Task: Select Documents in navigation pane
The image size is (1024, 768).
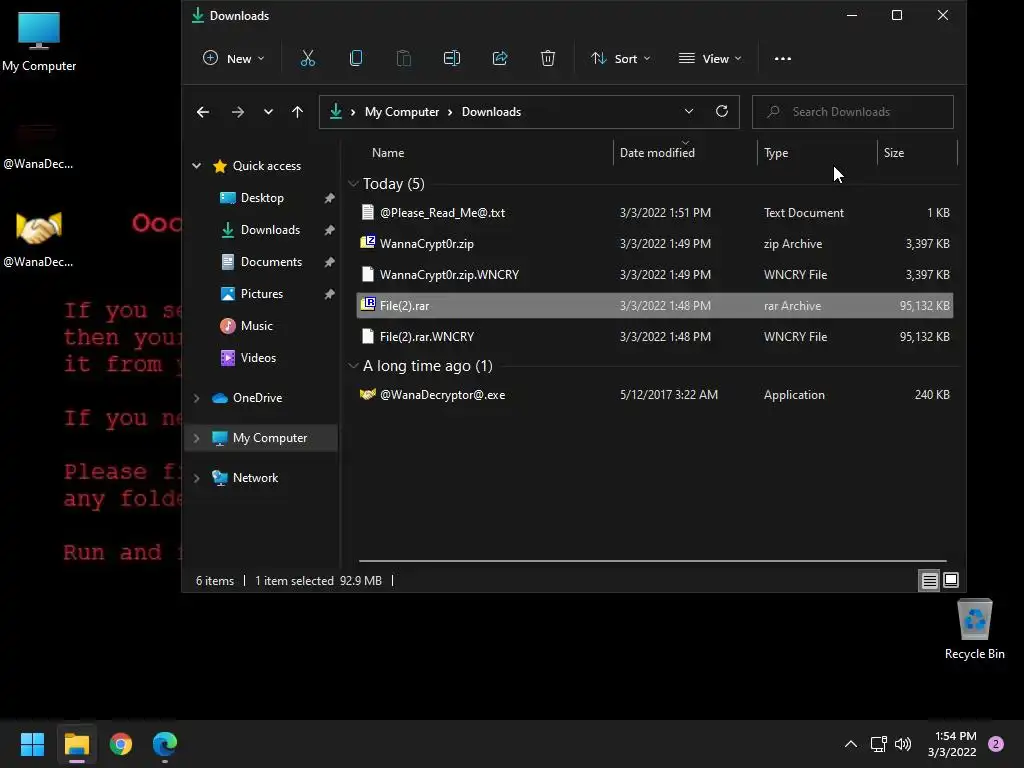Action: click(x=271, y=262)
